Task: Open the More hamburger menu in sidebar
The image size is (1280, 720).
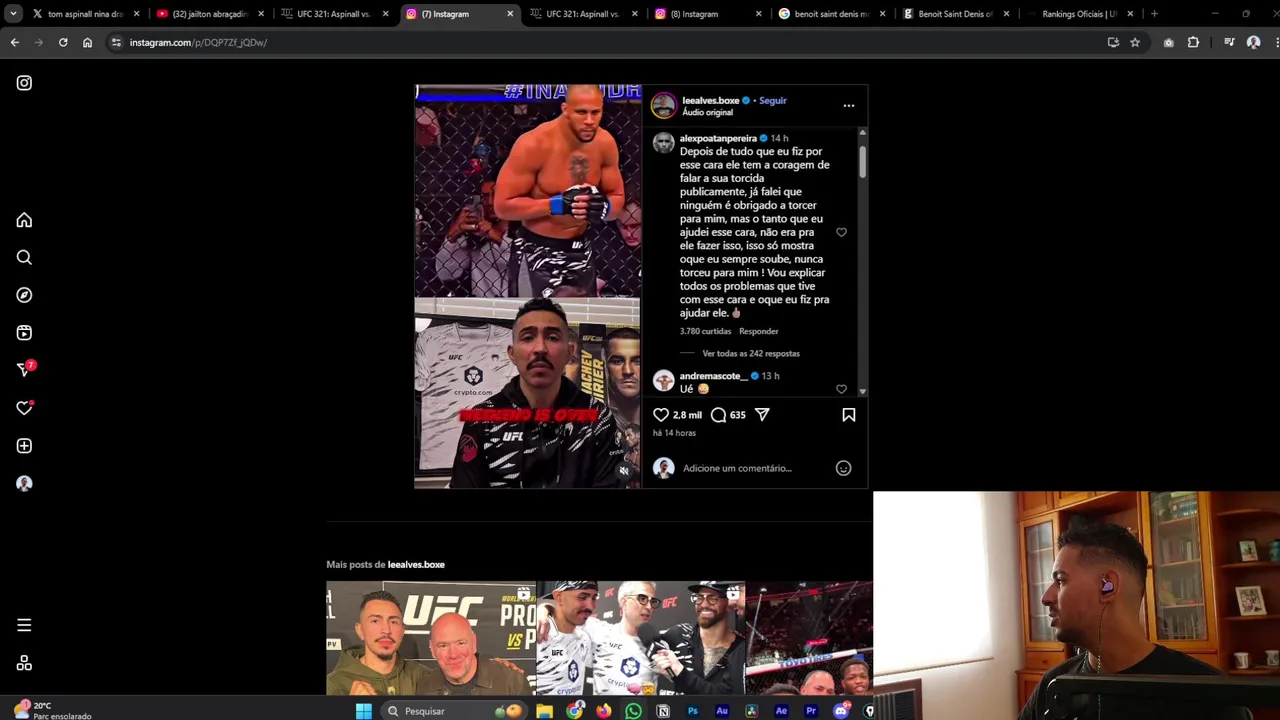Action: tap(24, 626)
